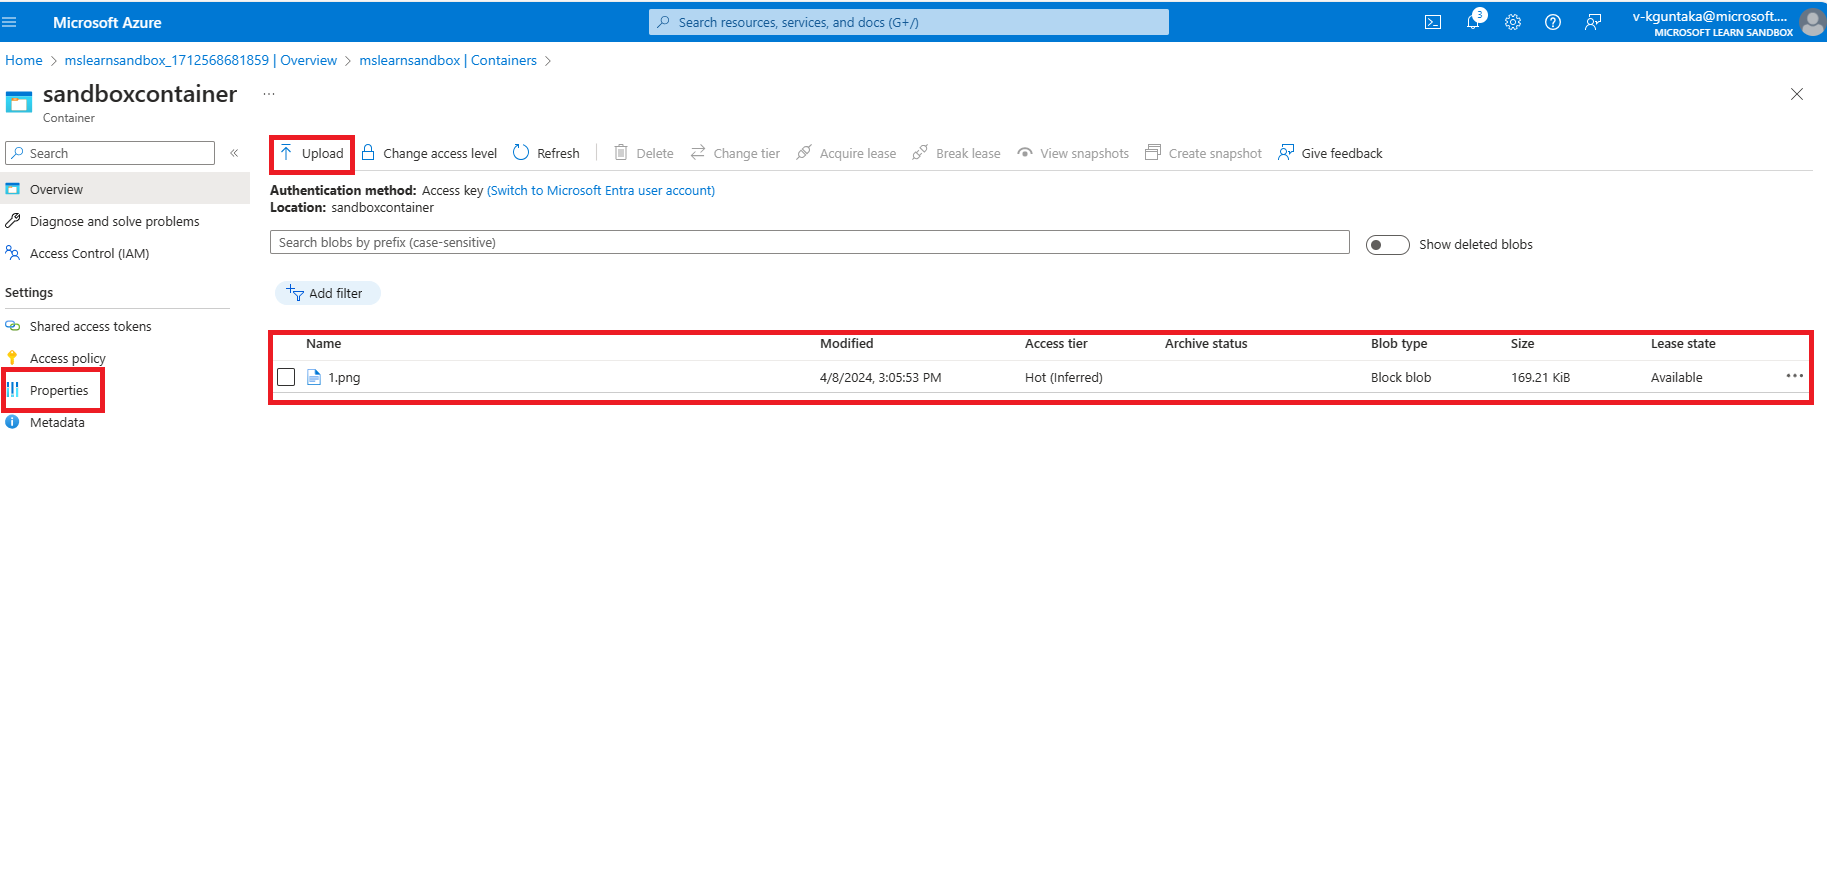Go to Home breadcrumb
1827x892 pixels.
[x=24, y=60]
